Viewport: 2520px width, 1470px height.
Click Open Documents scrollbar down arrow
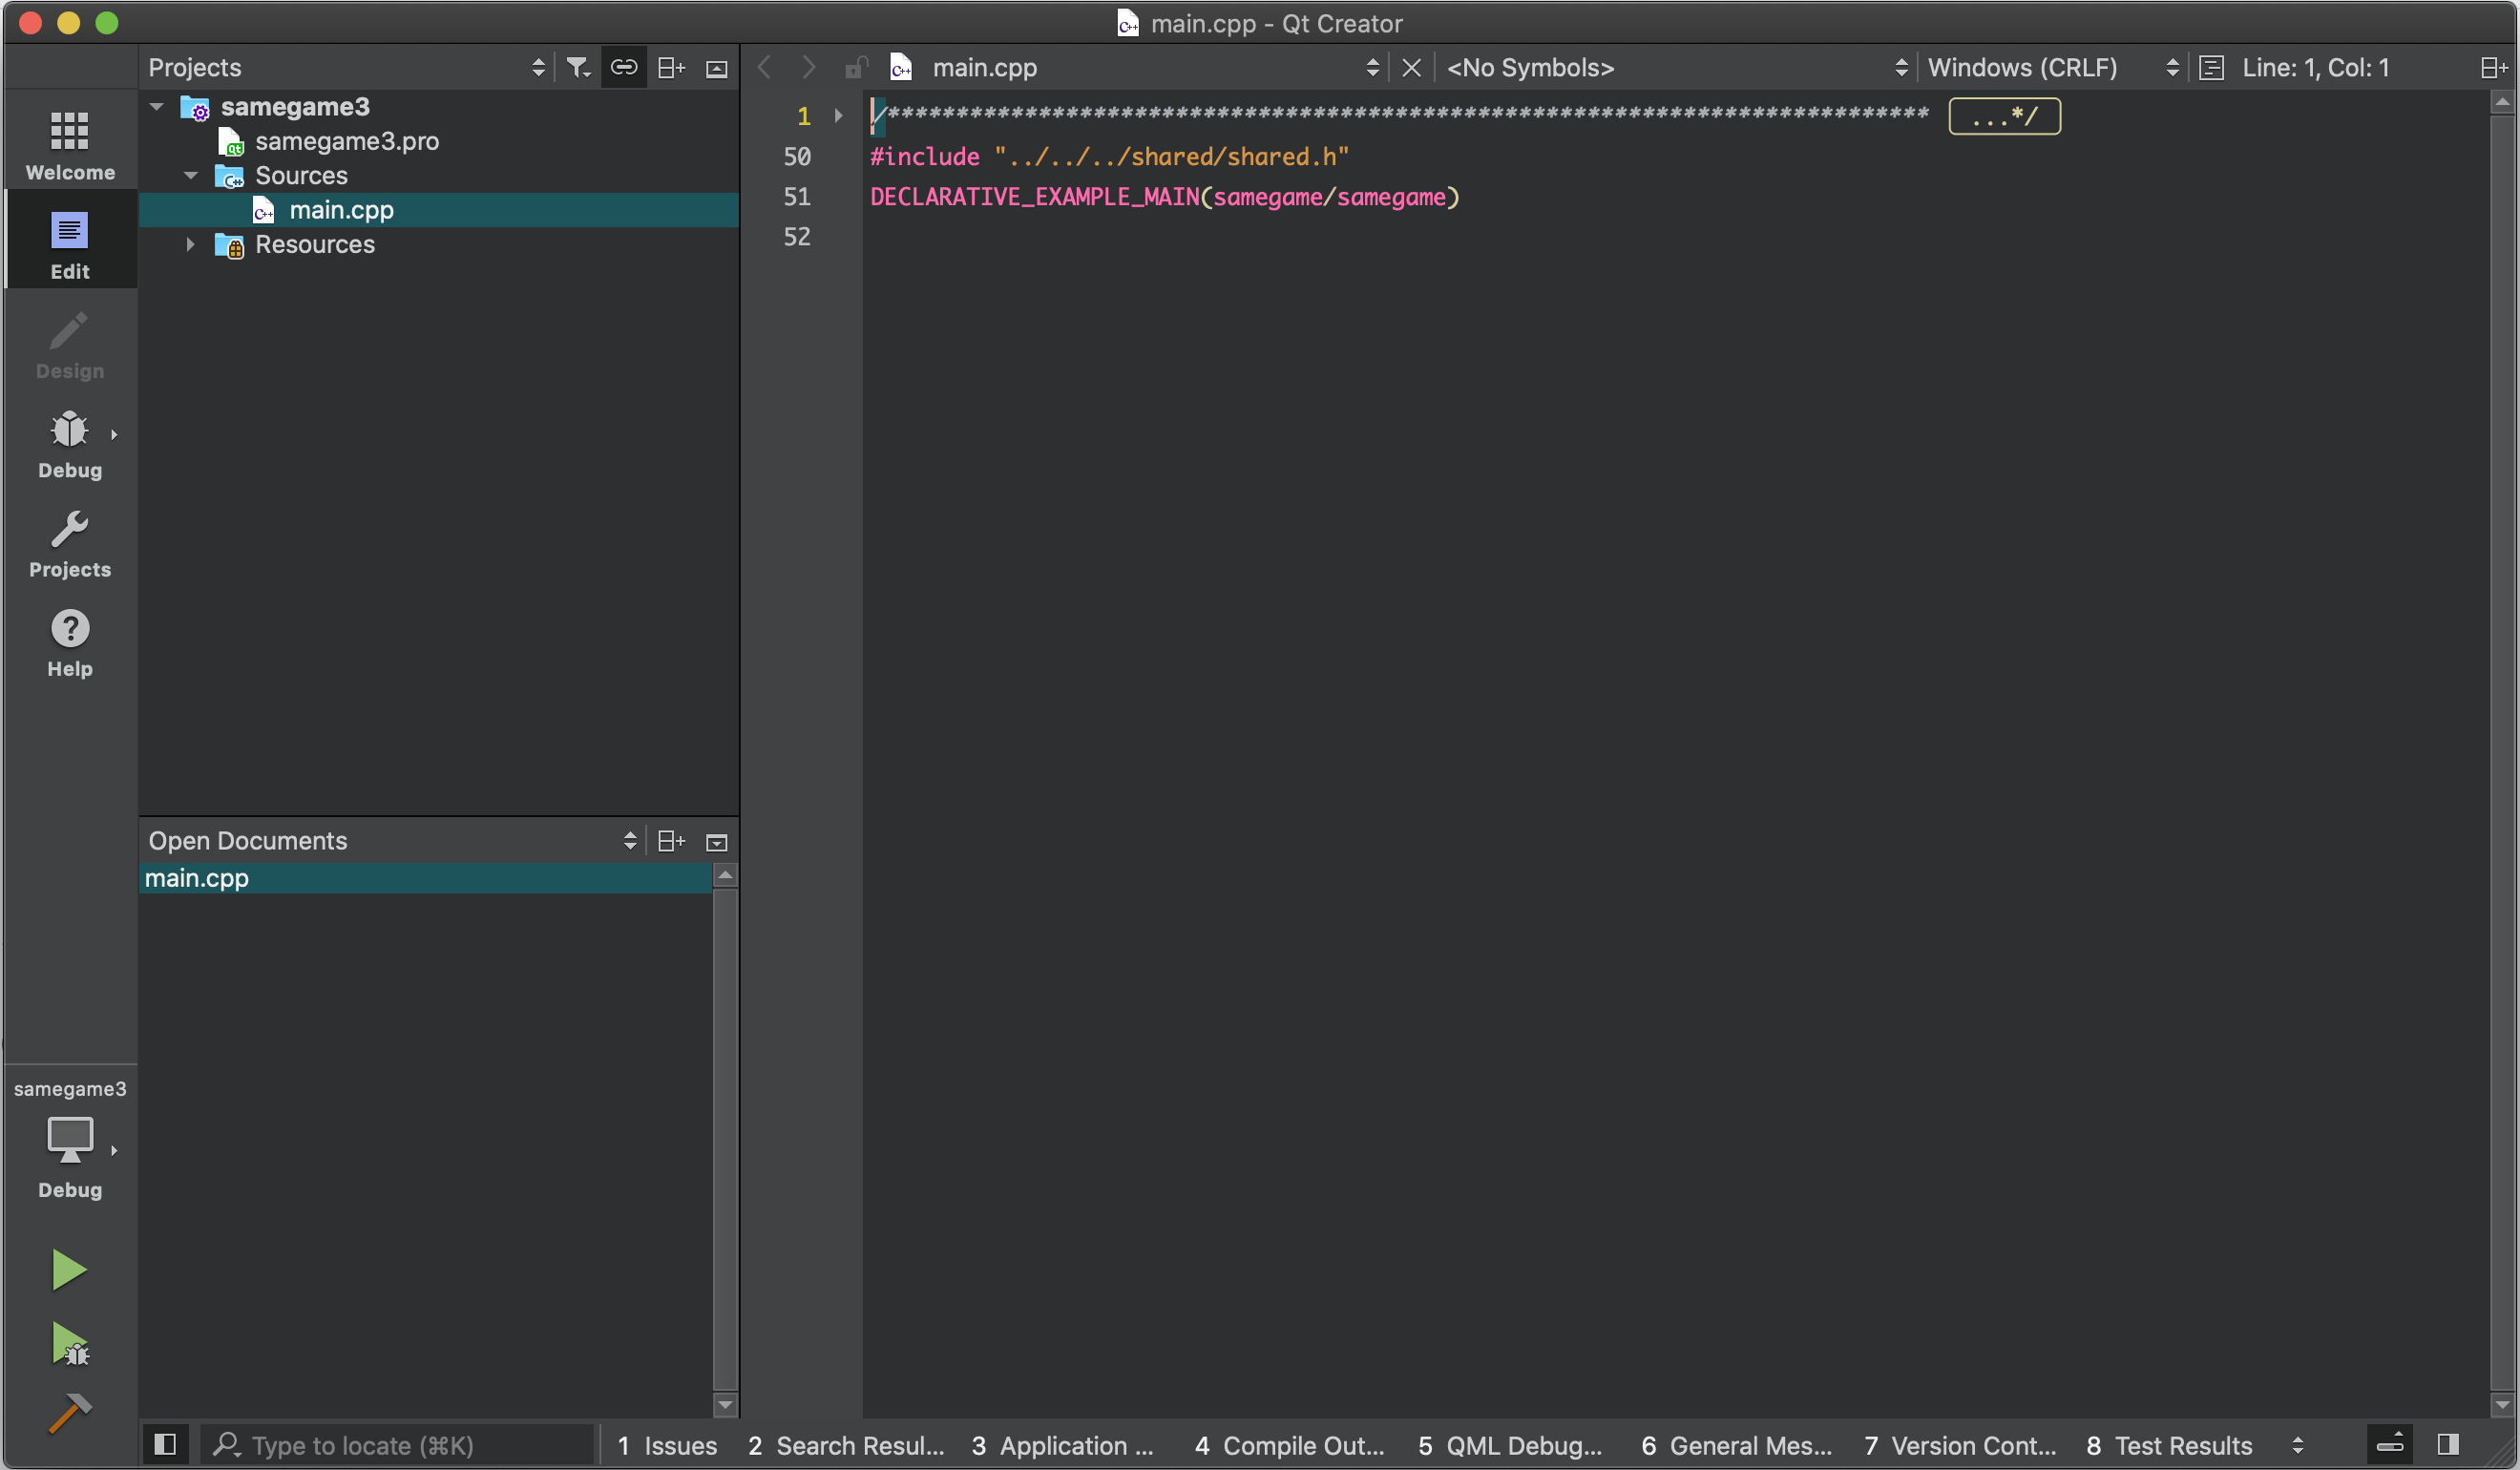click(x=726, y=1404)
